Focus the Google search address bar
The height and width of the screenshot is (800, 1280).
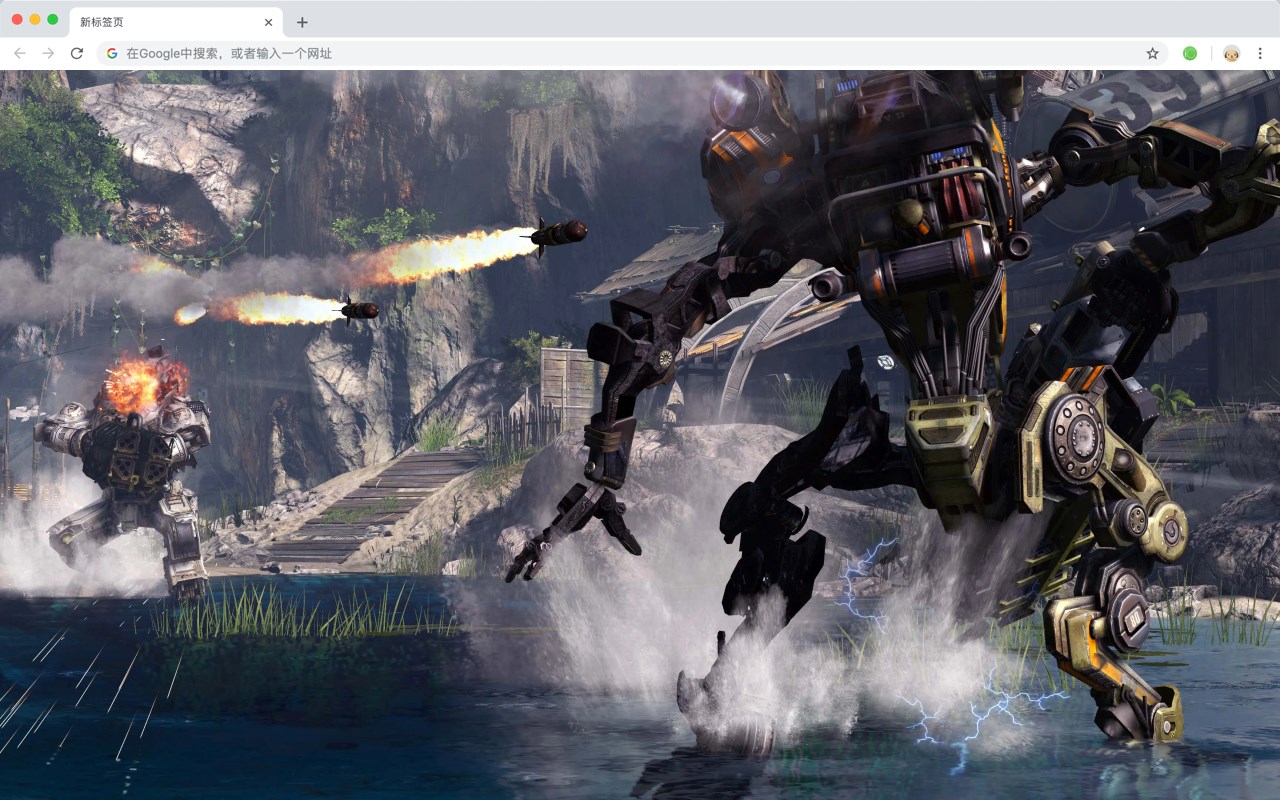pos(633,53)
